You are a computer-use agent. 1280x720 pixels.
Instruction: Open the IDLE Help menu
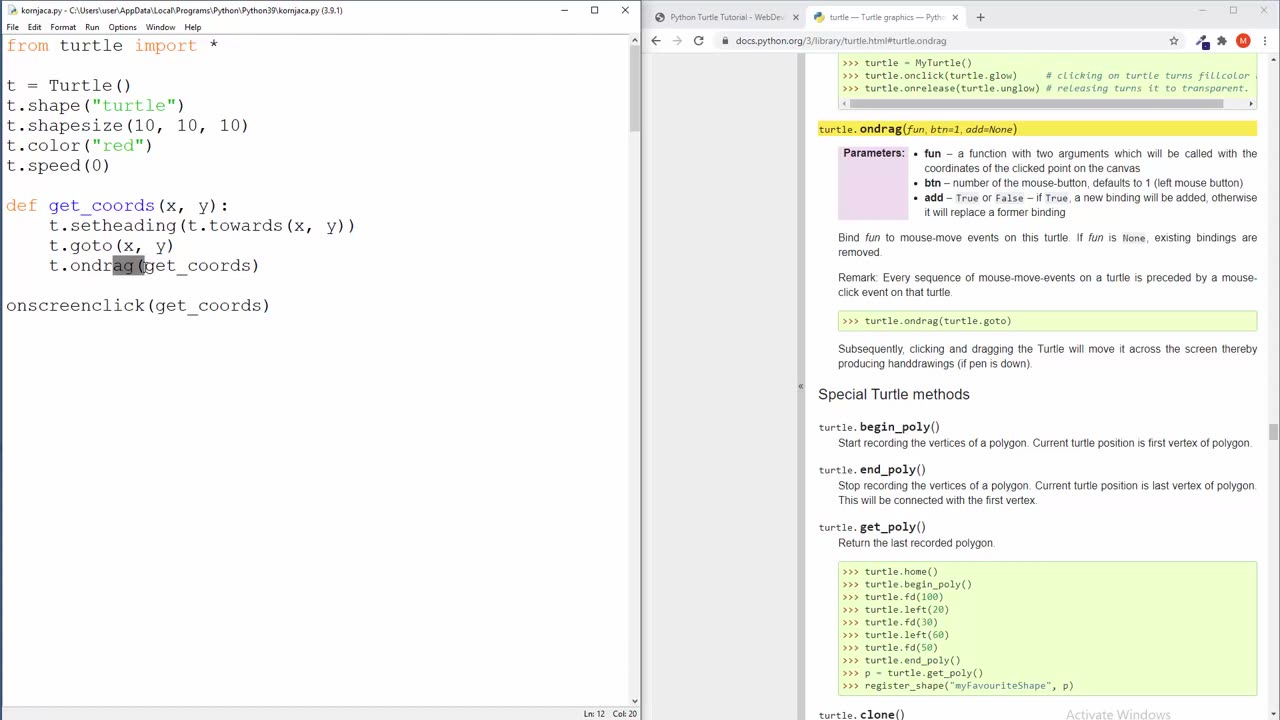[x=192, y=27]
